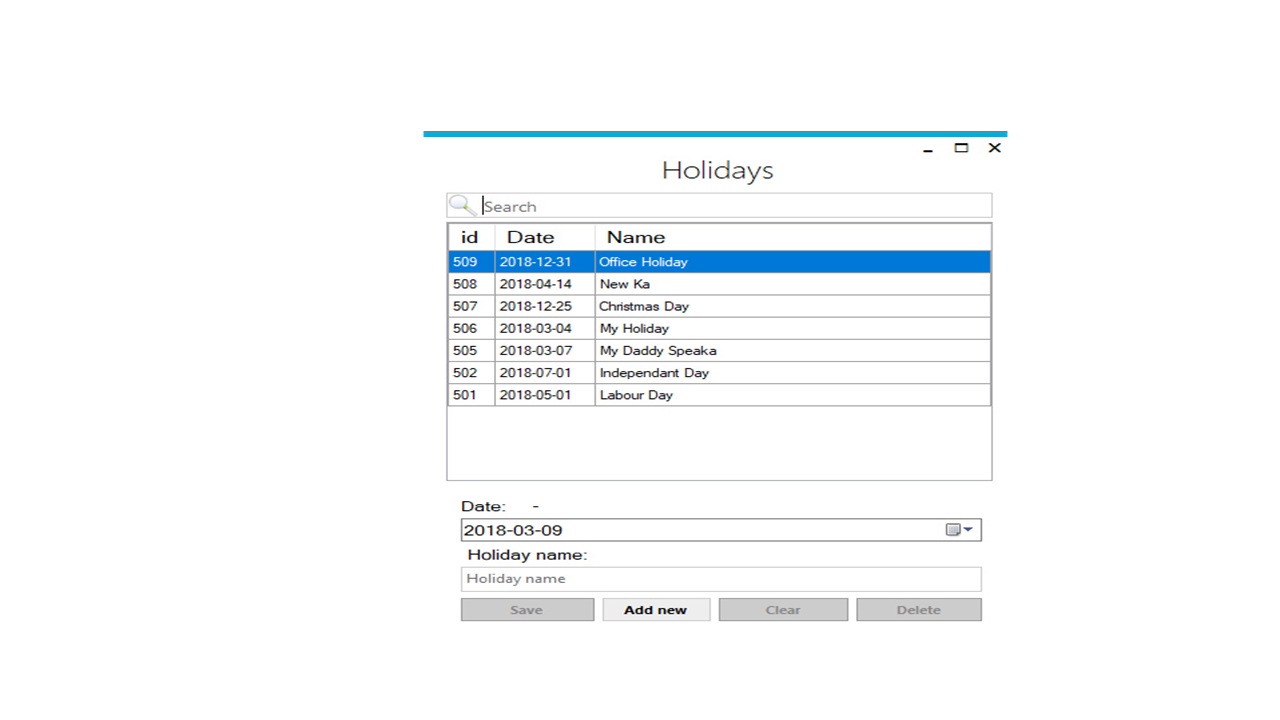Click the Save button
Image resolution: width=1280 pixels, height=720 pixels.
pyautogui.click(x=526, y=609)
